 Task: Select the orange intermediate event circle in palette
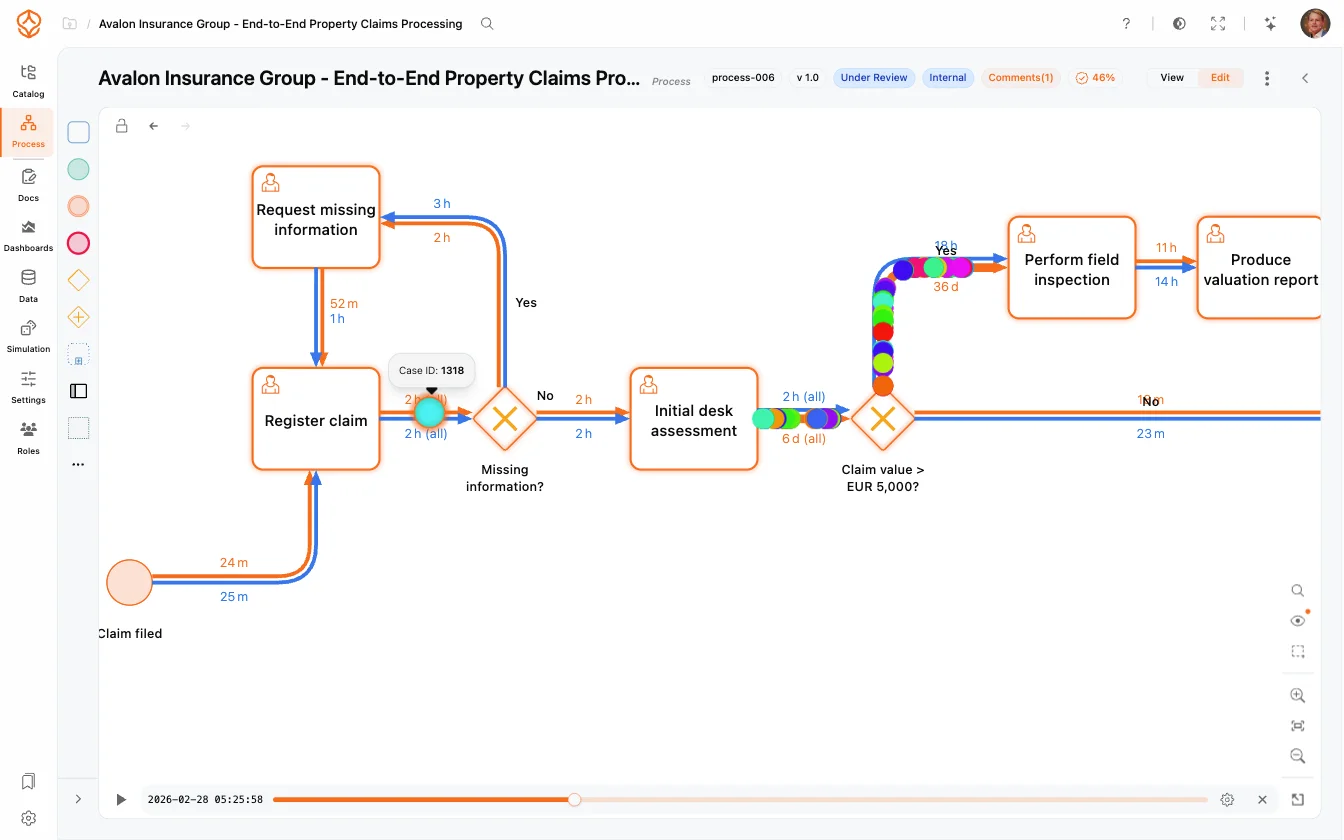(x=78, y=206)
